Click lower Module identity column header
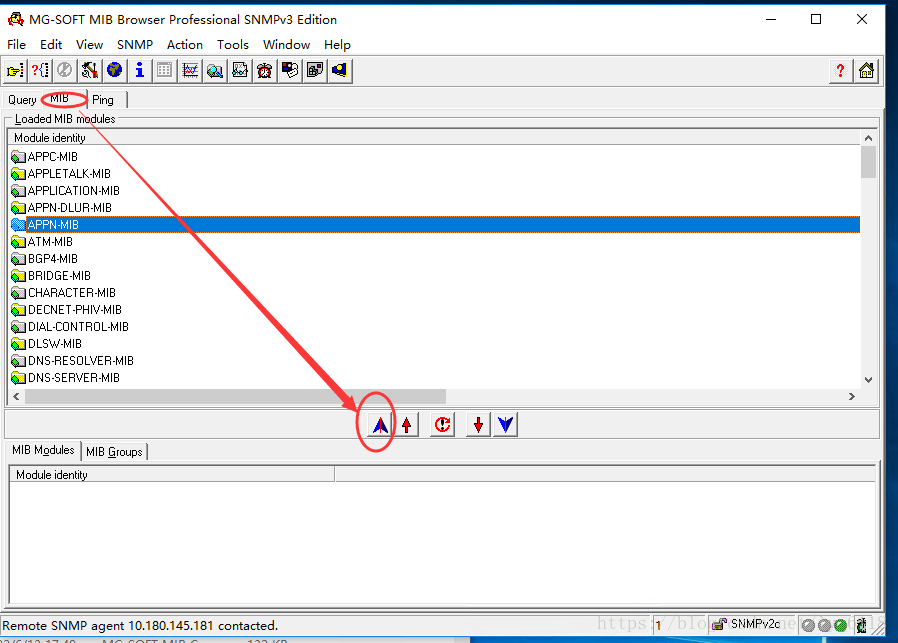The width and height of the screenshot is (898, 643). point(172,475)
